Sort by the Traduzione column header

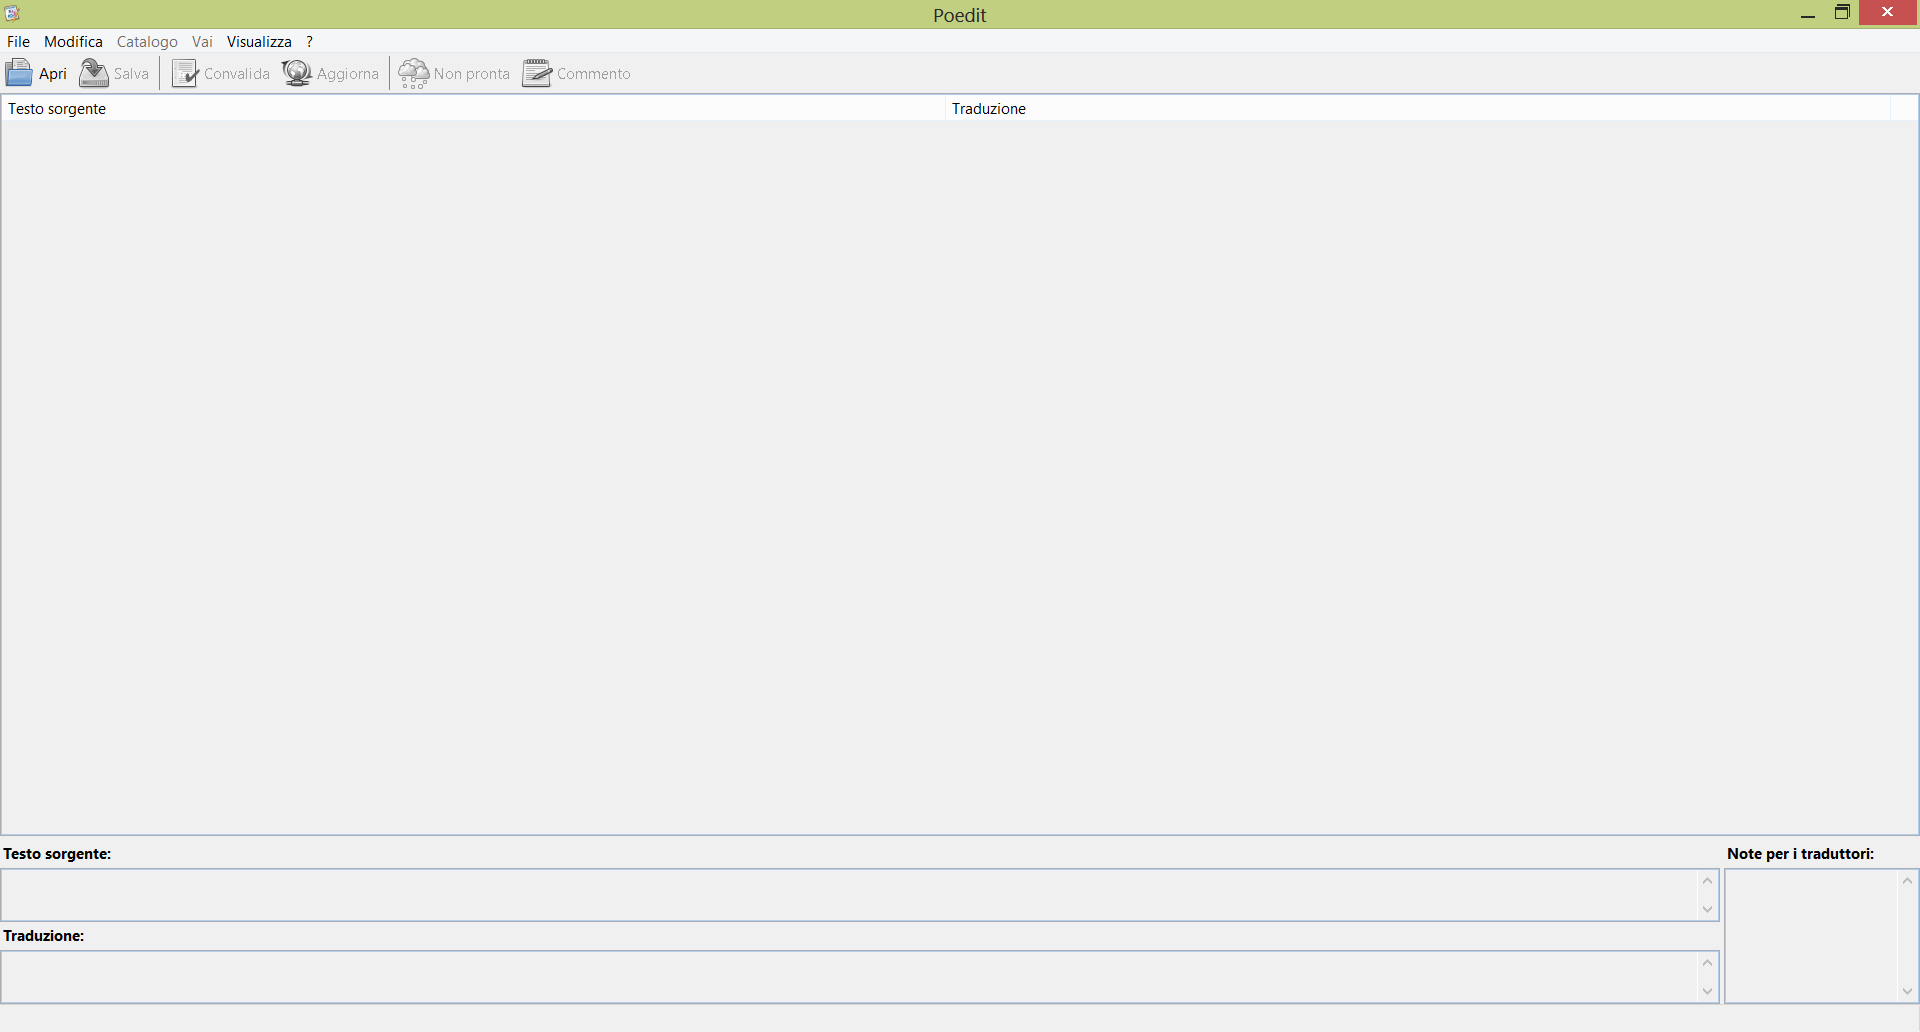[1418, 108]
